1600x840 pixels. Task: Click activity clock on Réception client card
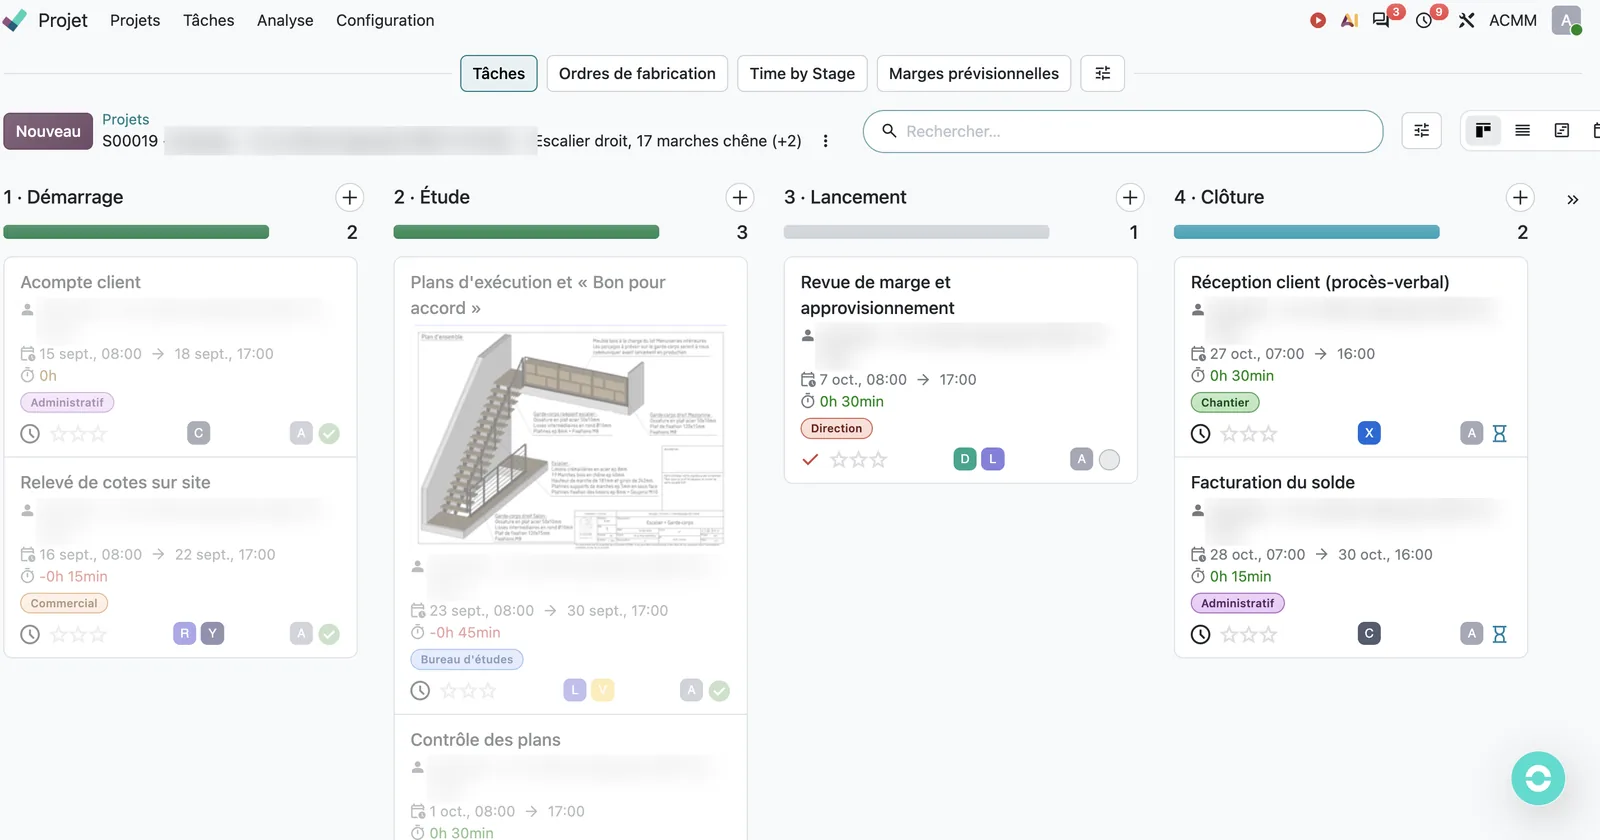[1200, 434]
